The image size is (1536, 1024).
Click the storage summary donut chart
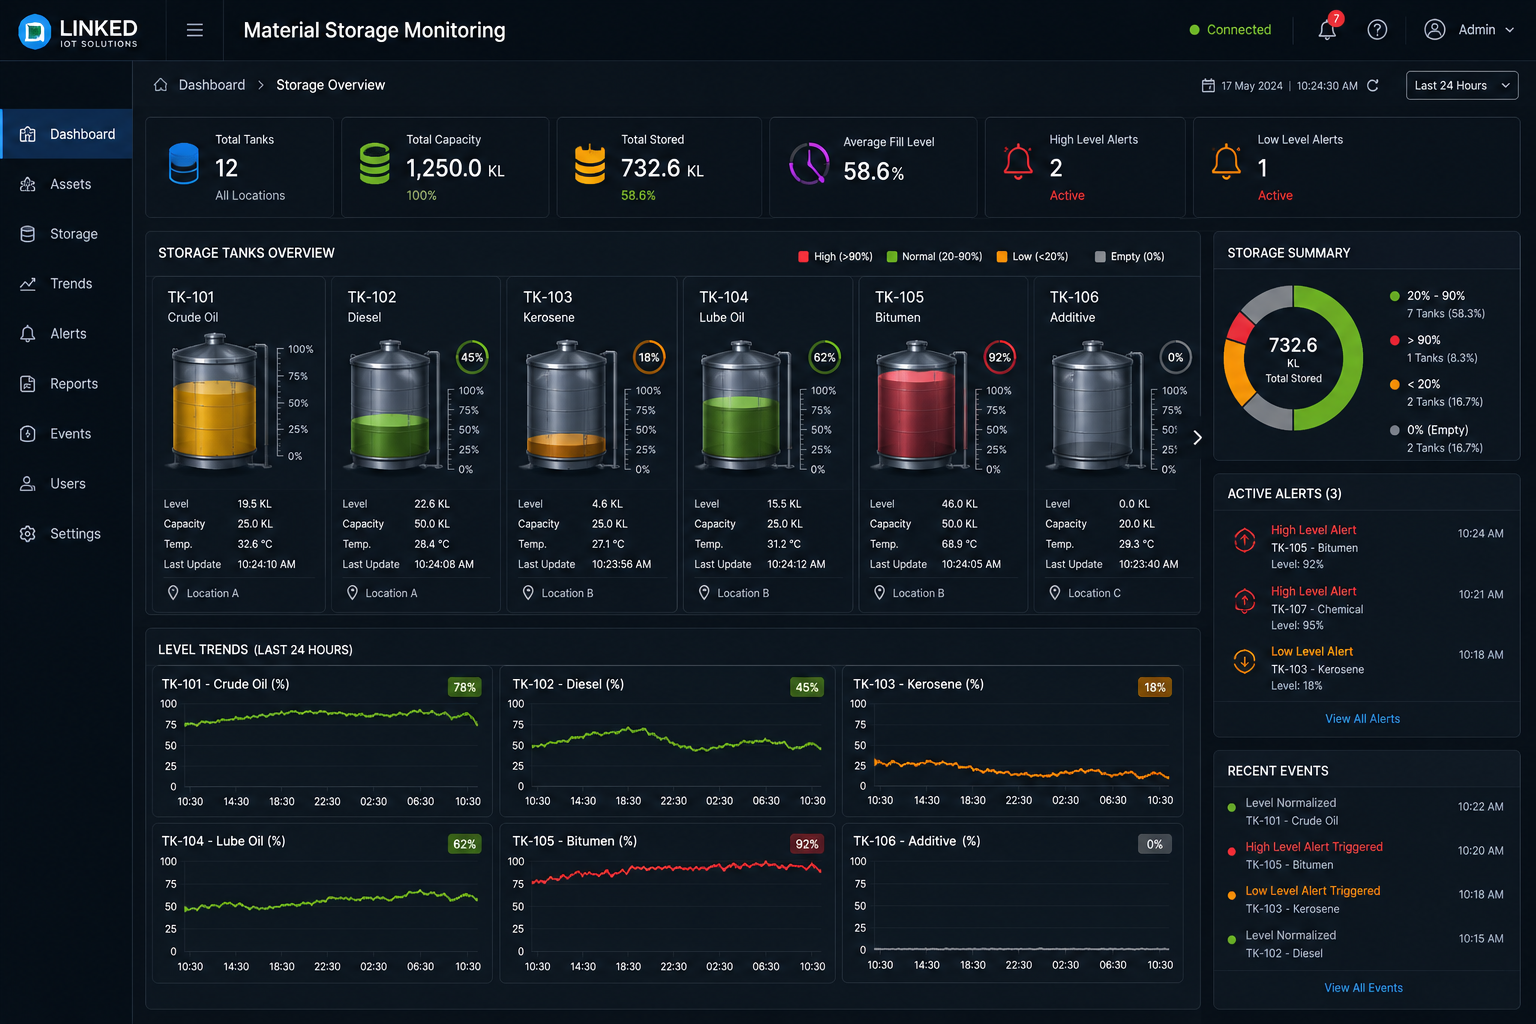(x=1293, y=358)
